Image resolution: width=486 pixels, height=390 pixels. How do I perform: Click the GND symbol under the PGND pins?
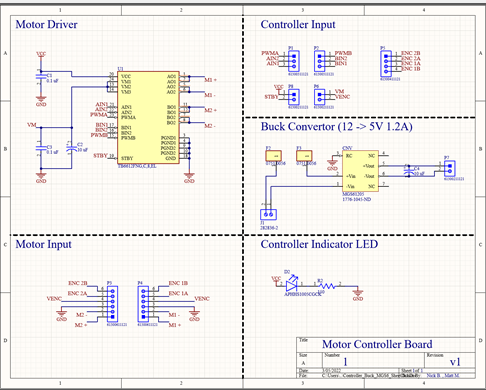click(x=189, y=177)
